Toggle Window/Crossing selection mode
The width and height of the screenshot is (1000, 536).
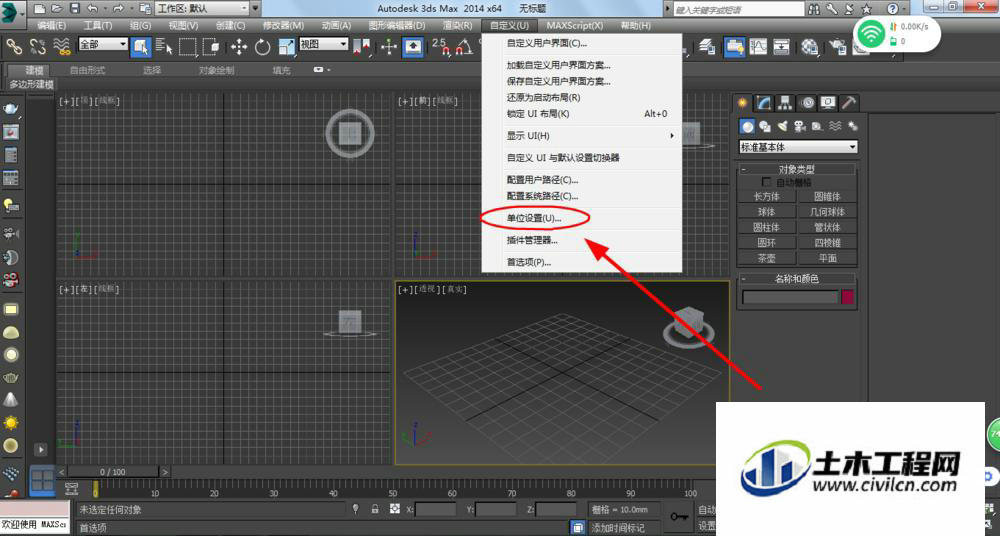click(x=211, y=47)
